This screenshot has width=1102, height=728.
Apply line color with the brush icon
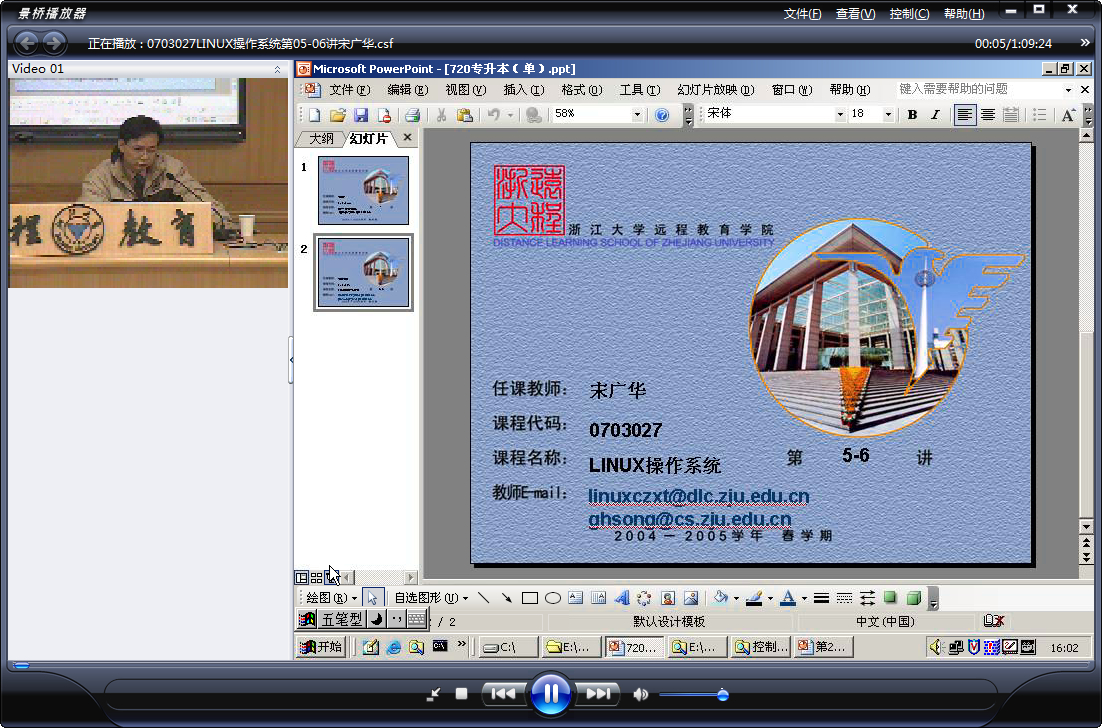coord(754,598)
